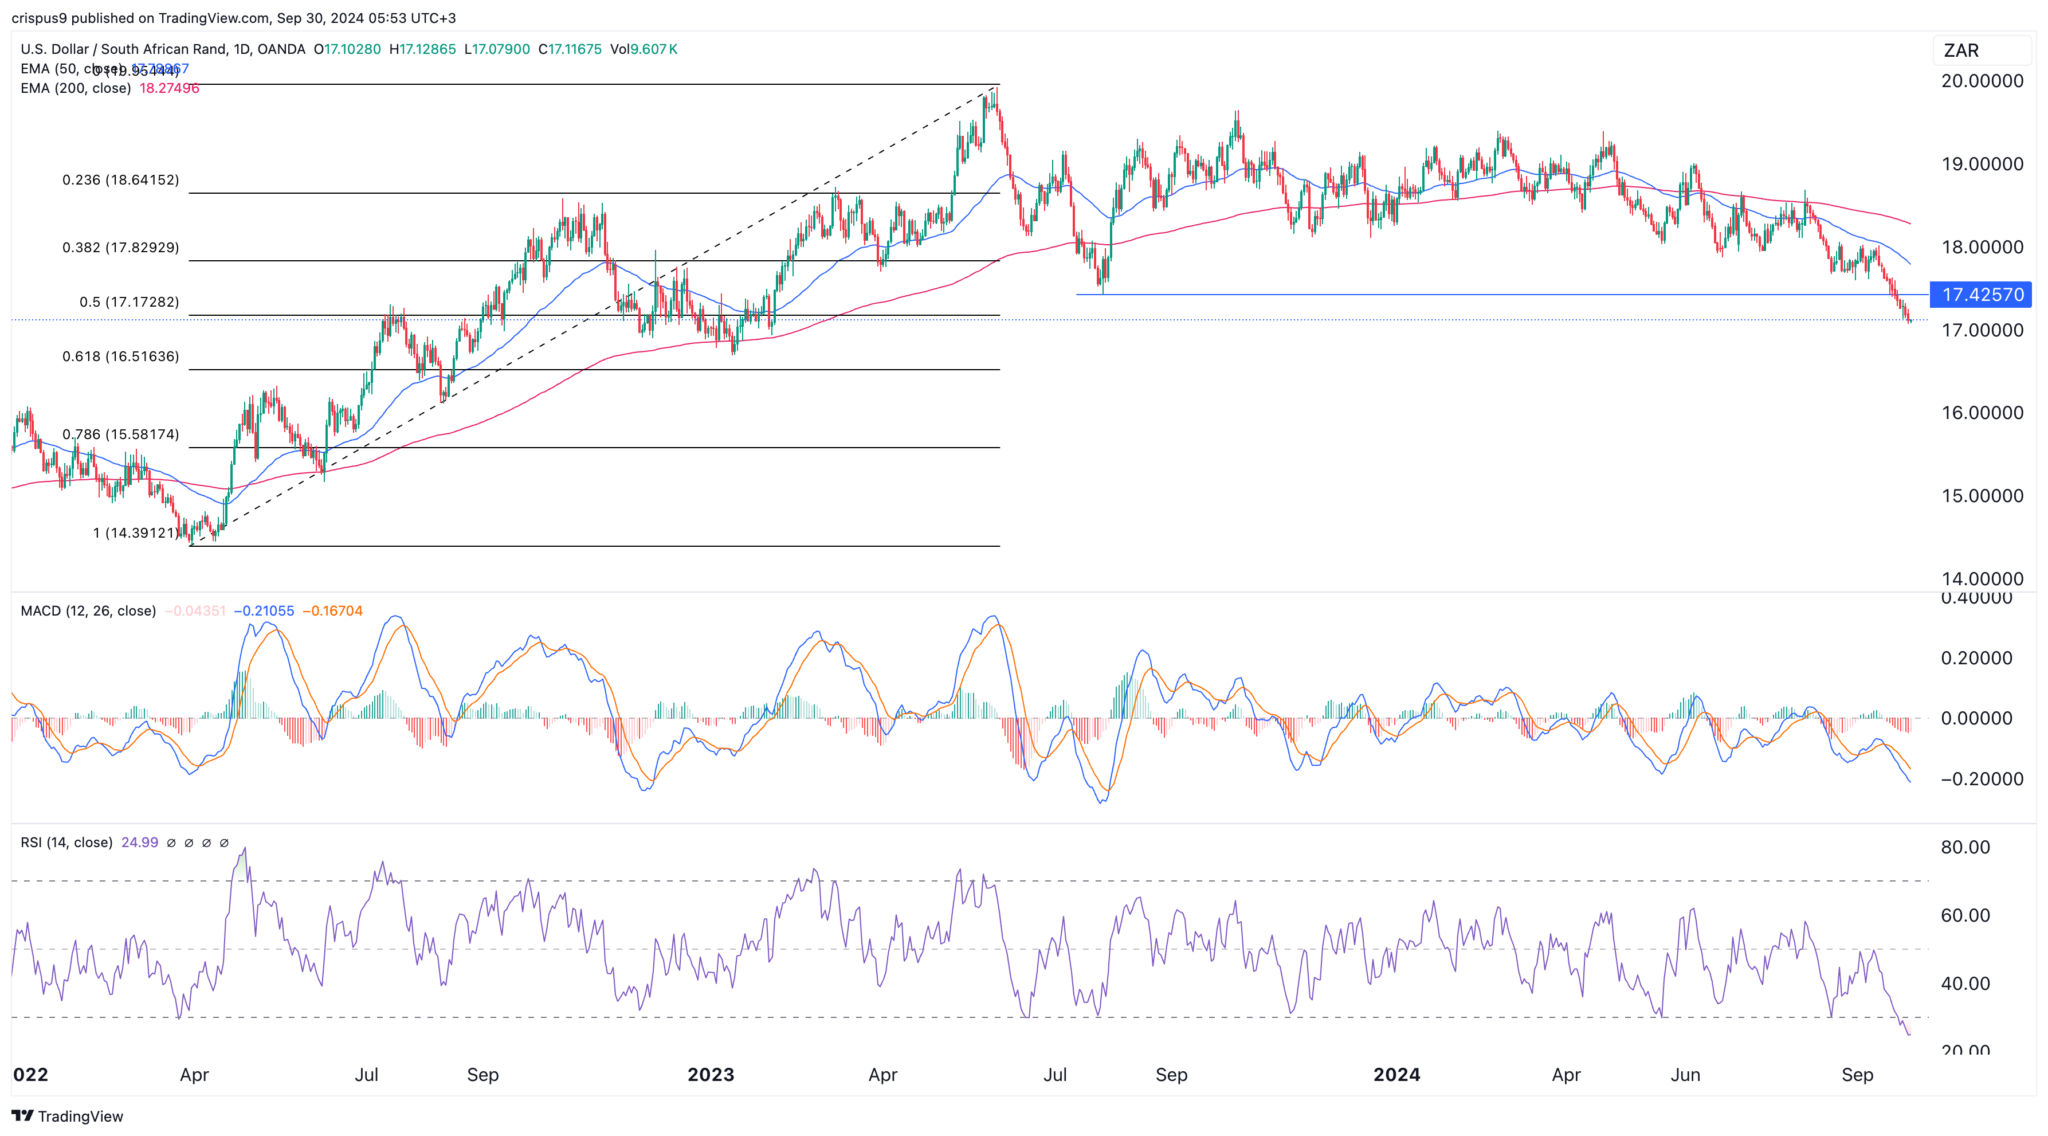Click the last Ø icon in the RSI legend
The image size is (2048, 1136).
(x=224, y=843)
